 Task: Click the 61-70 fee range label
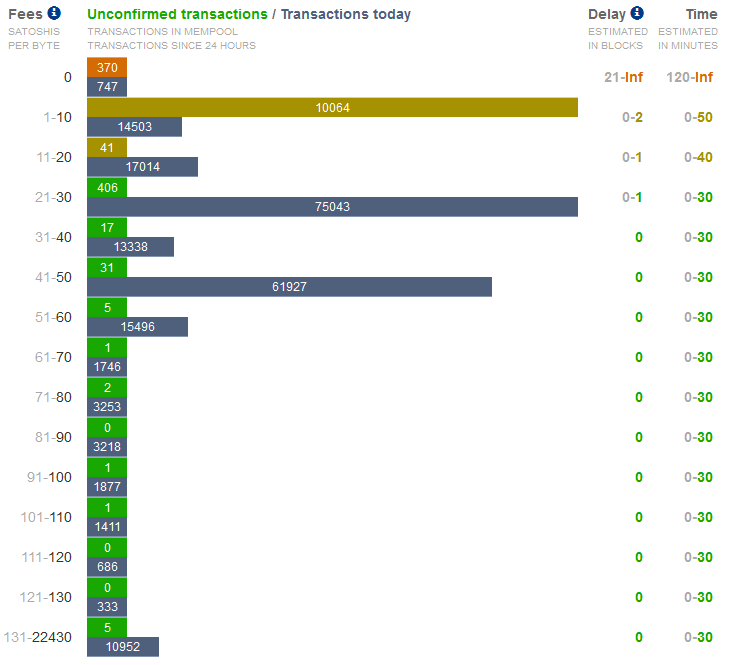54,357
